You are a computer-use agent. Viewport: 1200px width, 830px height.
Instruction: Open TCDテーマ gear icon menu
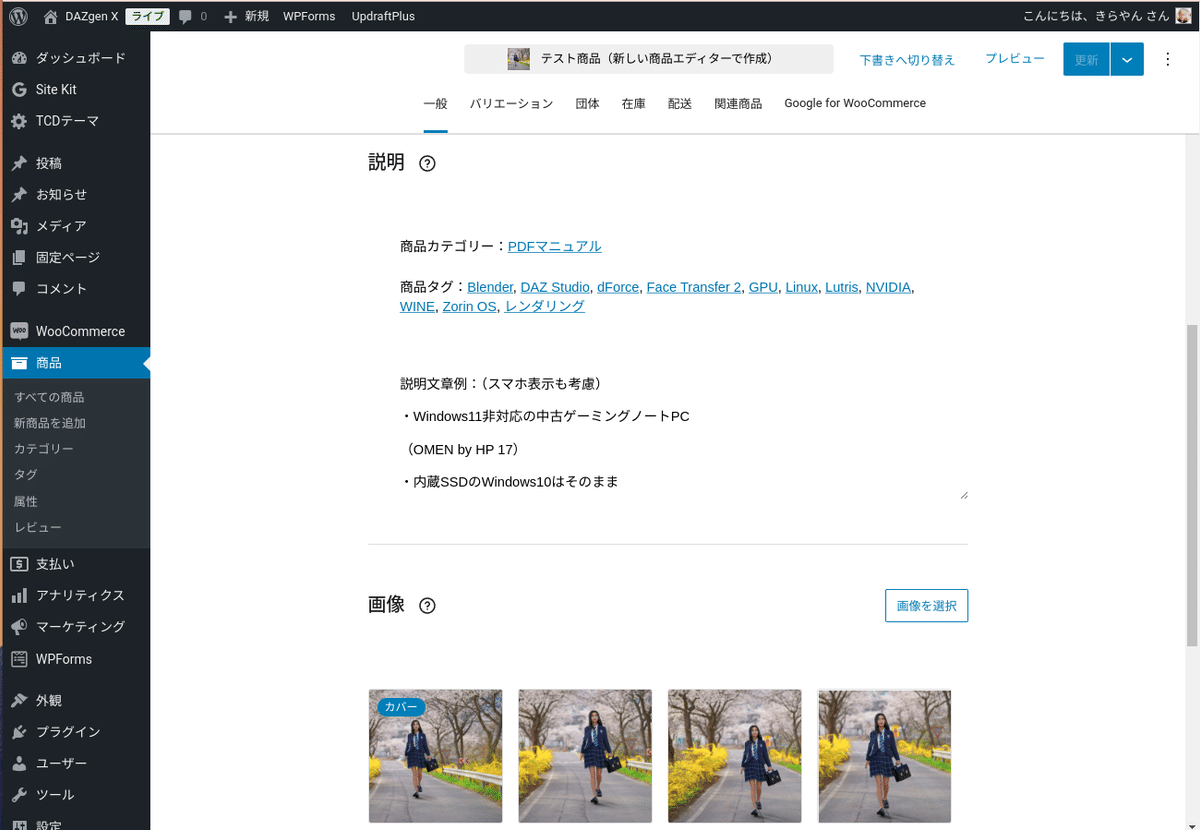tap(19, 121)
